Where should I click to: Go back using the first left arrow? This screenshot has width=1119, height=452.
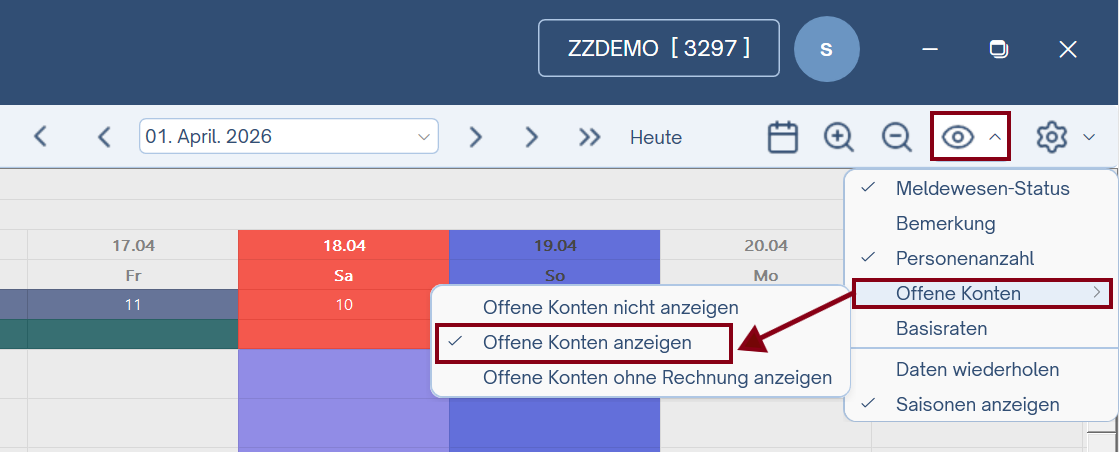coord(40,137)
